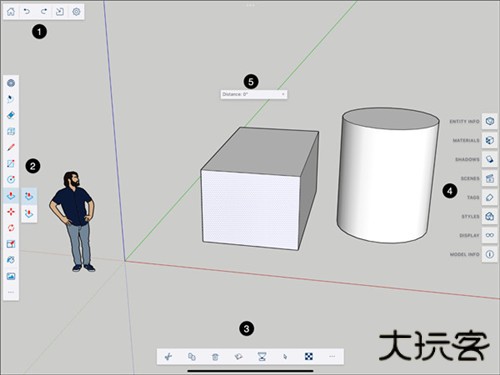Select the standing man scale figure
This screenshot has height=375, width=500.
[73, 221]
